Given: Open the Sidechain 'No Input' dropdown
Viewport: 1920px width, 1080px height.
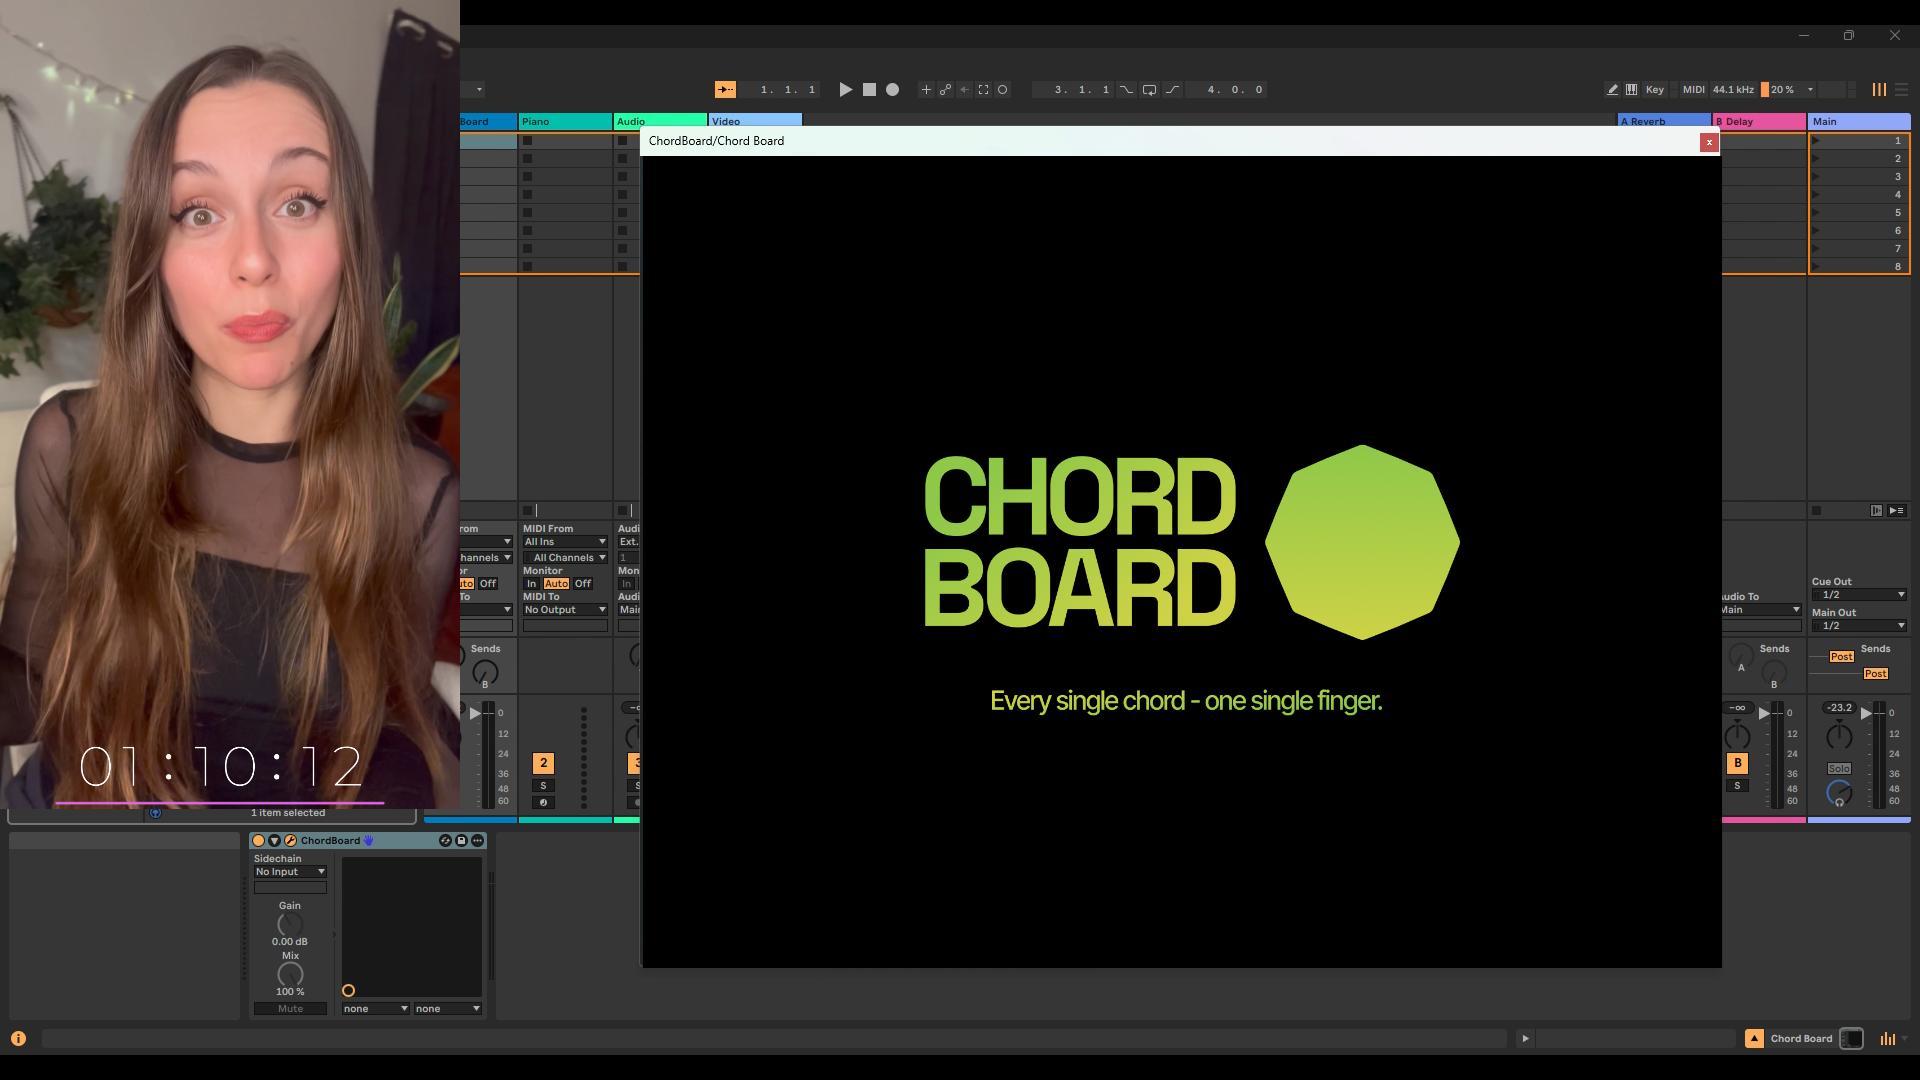Looking at the screenshot, I should 290,872.
